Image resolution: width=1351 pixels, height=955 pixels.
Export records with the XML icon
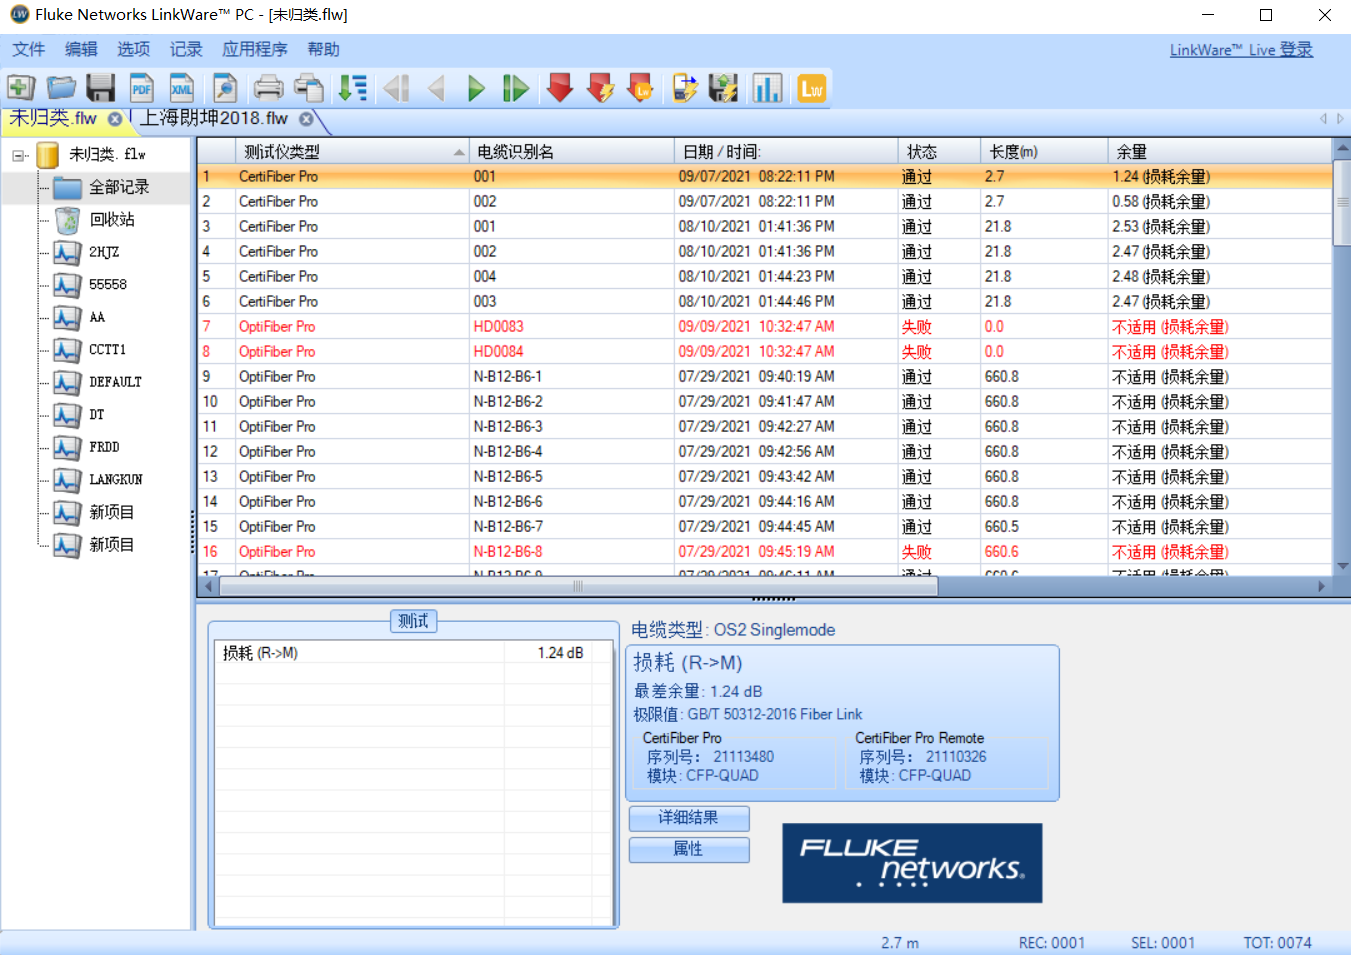coord(181,88)
